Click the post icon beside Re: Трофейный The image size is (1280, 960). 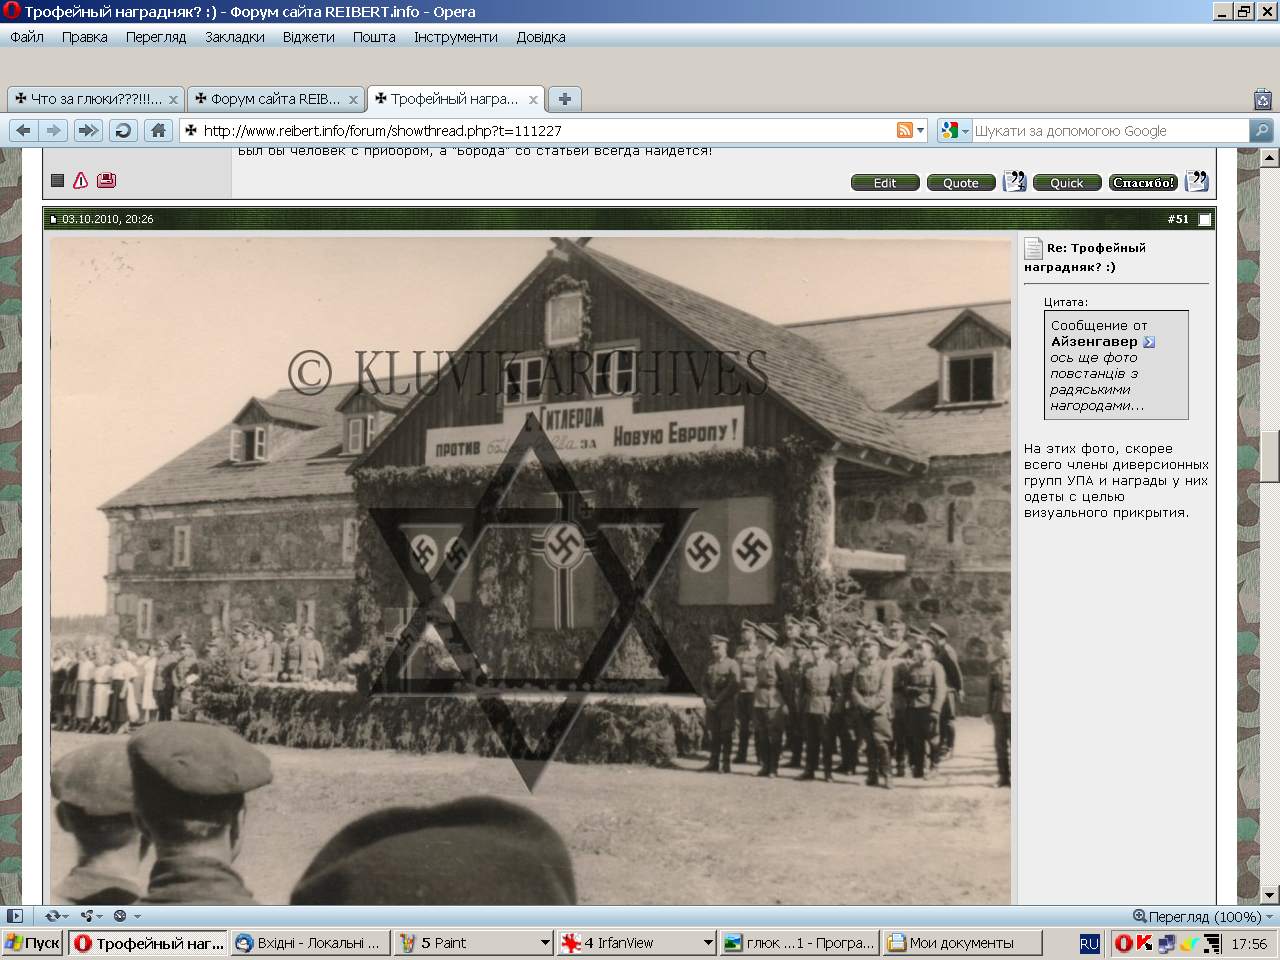coord(1033,248)
